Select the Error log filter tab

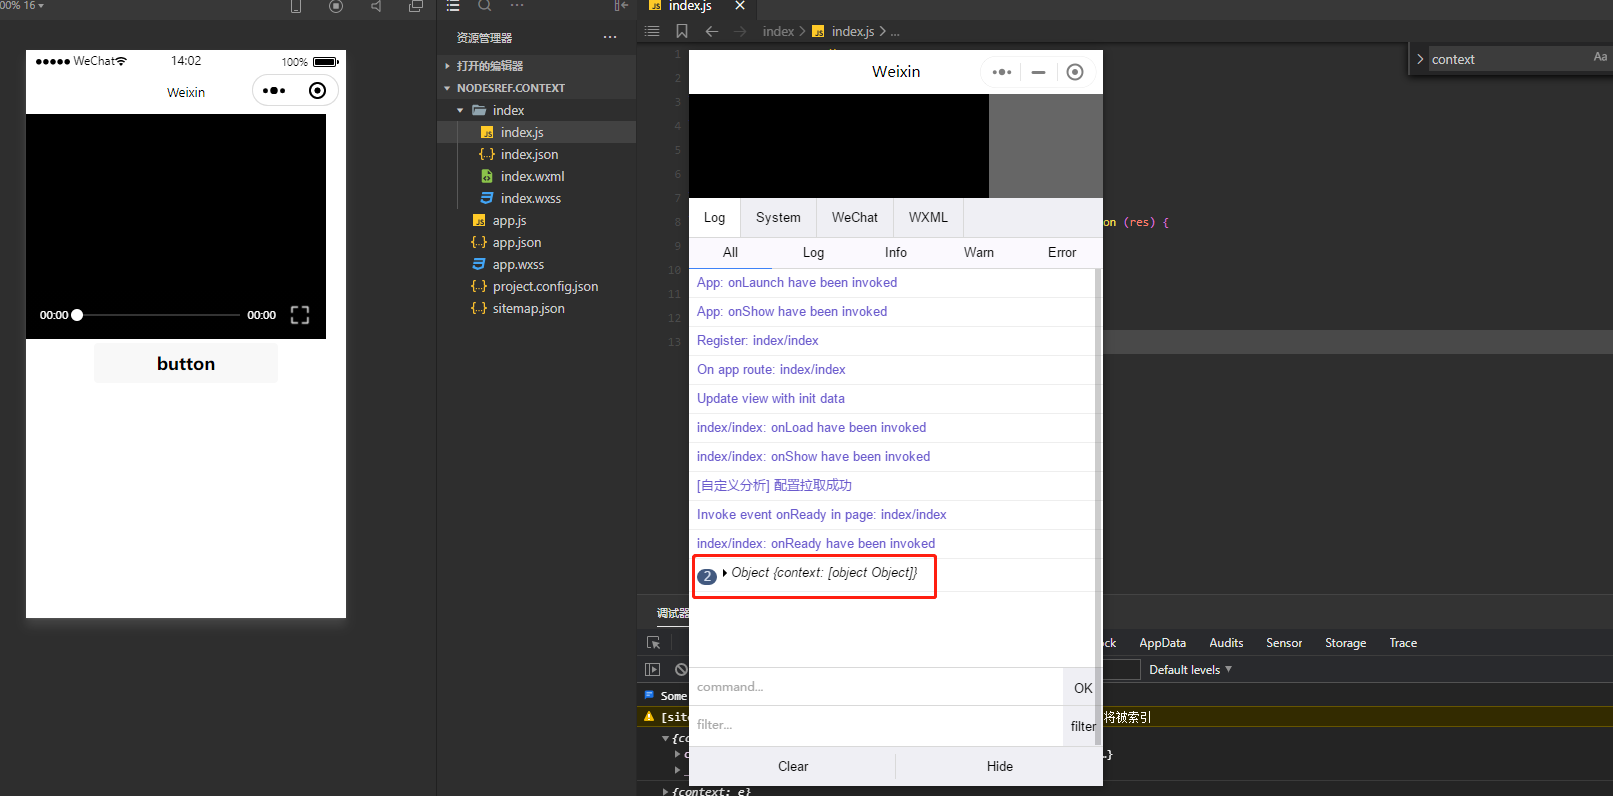[1062, 253]
